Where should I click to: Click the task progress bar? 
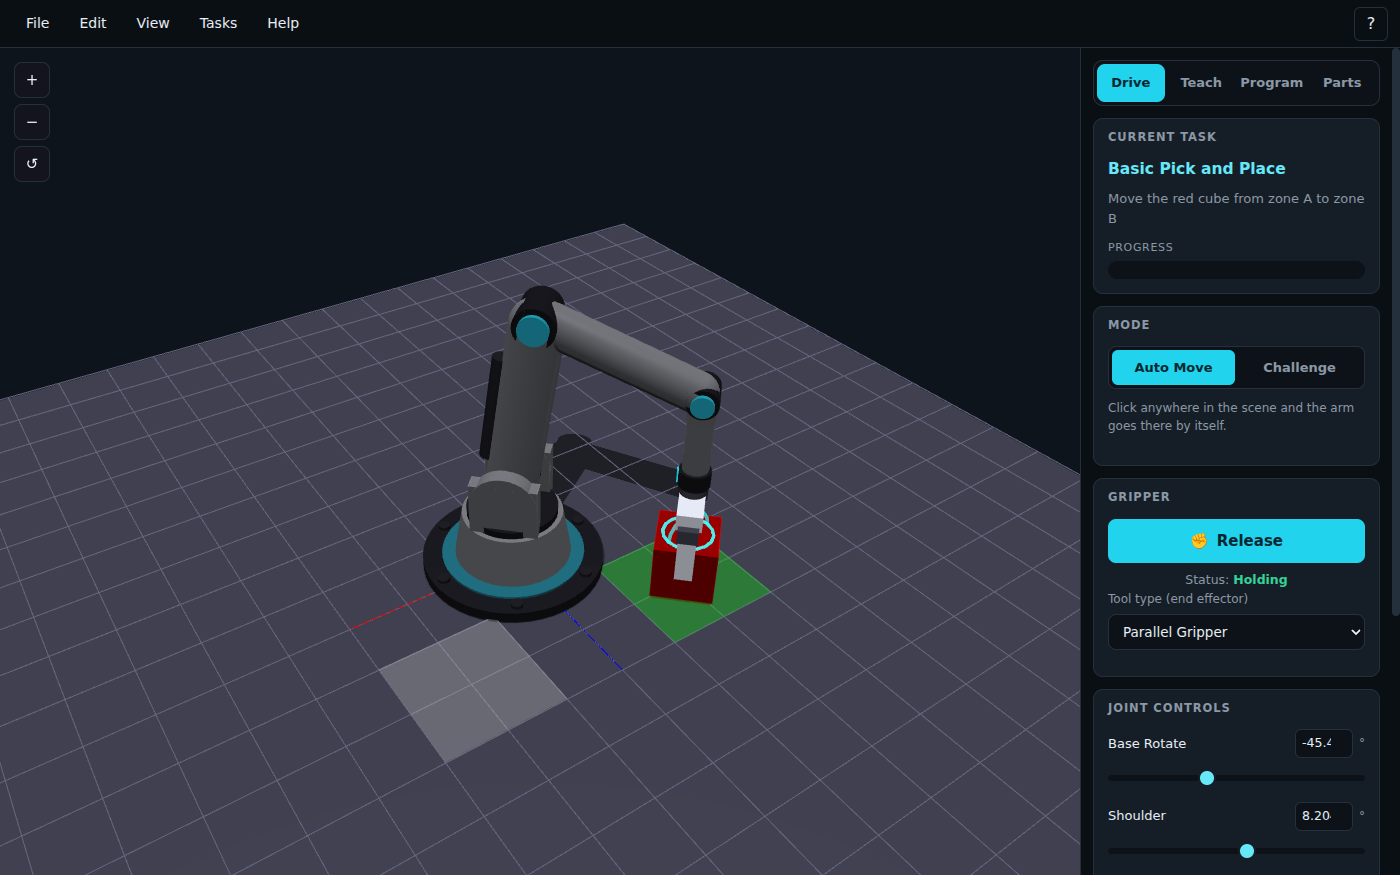pos(1236,270)
